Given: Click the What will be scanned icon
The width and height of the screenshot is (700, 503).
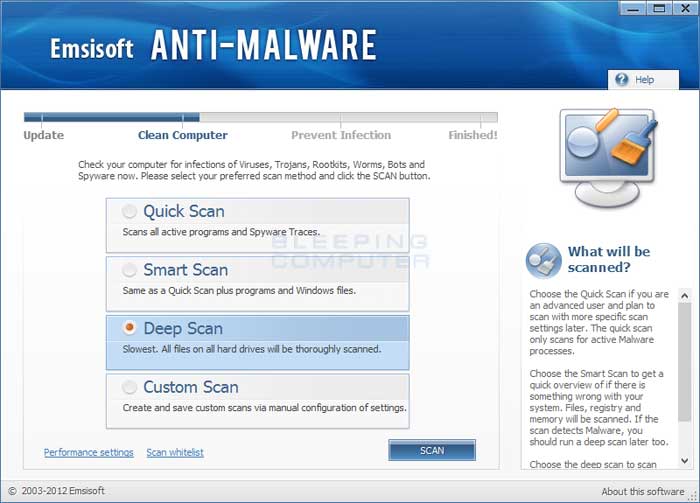Looking at the screenshot, I should [543, 261].
